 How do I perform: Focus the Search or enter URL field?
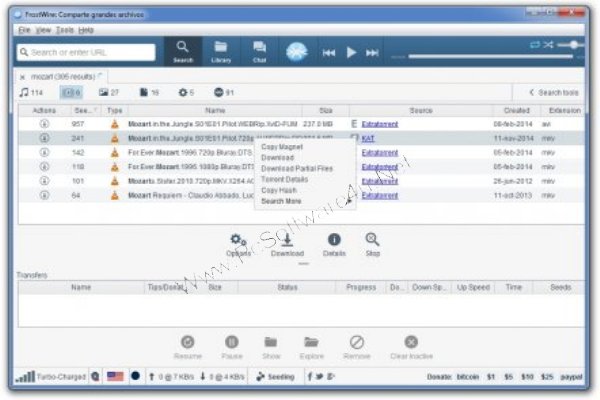click(x=86, y=52)
